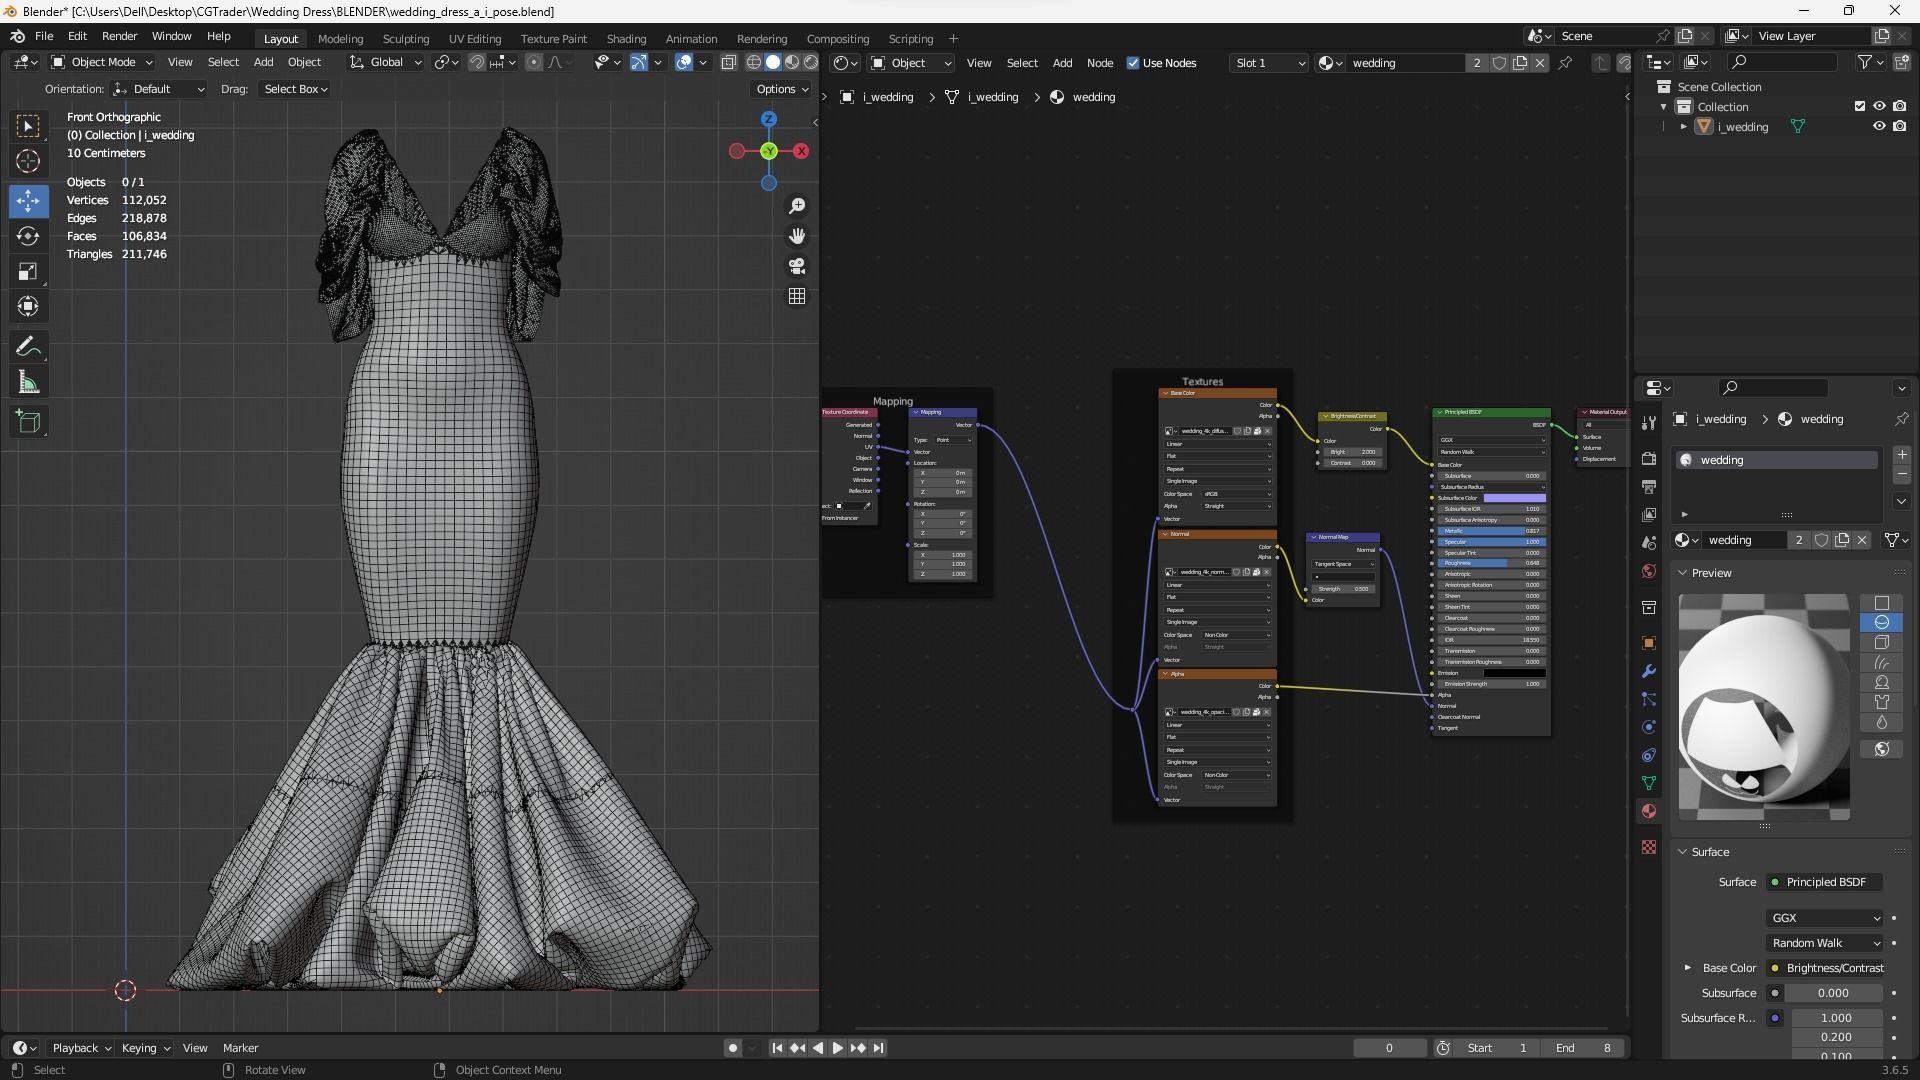The height and width of the screenshot is (1080, 1920).
Task: Activate the Rotate tool
Action: tap(28, 236)
